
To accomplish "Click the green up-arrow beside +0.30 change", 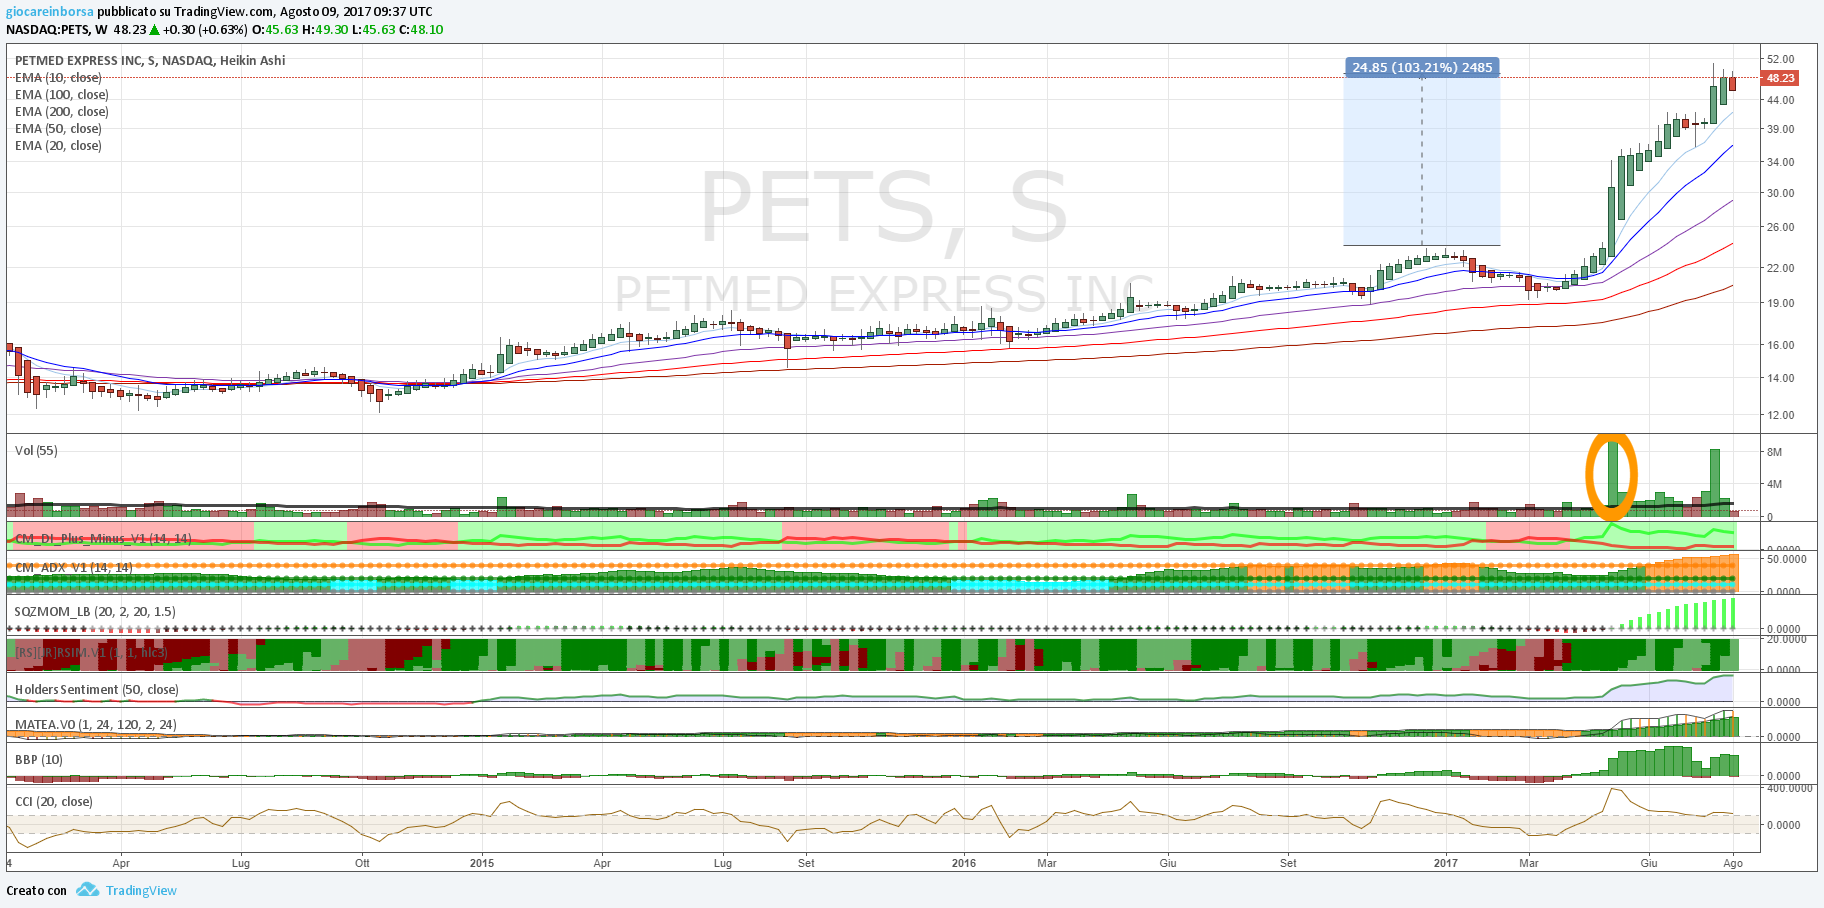I will coord(154,30).
